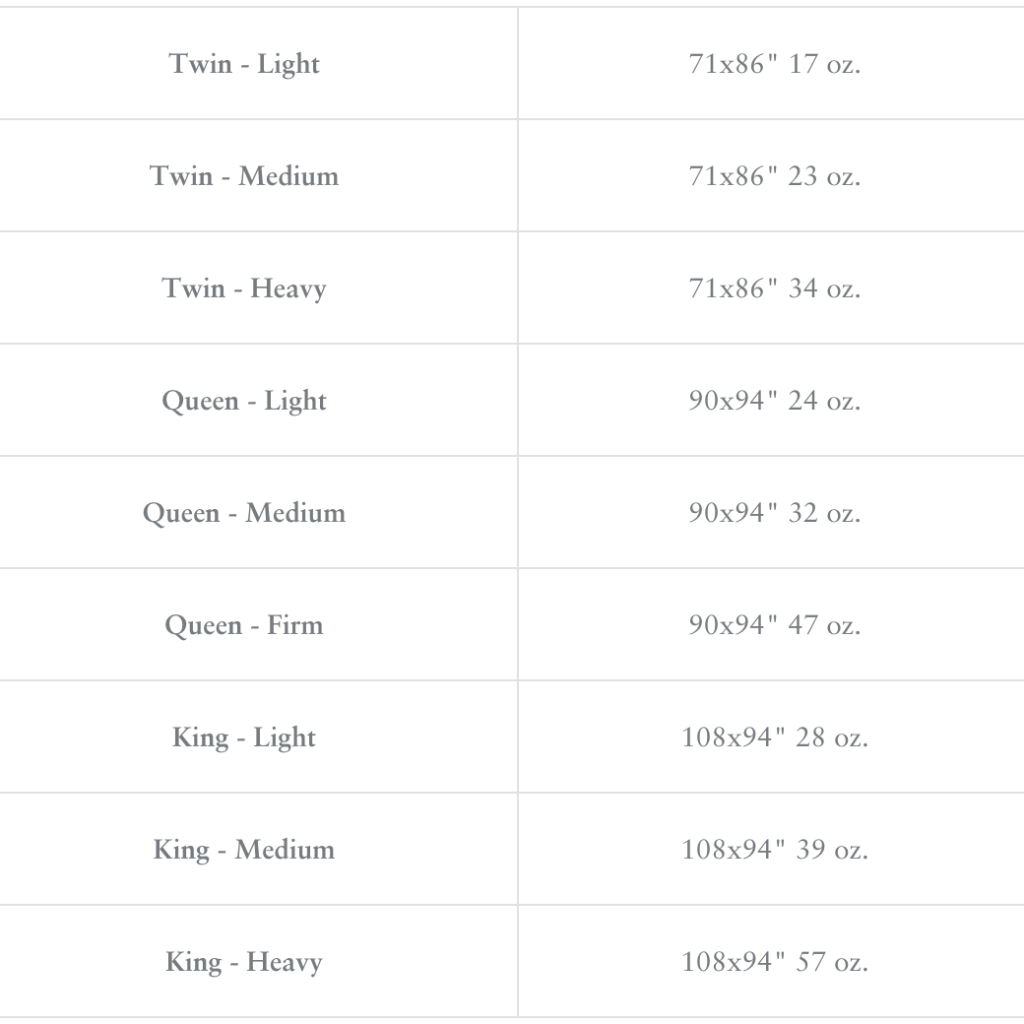Click the 'Queen - Medium' label
Screen dimensions: 1024x1024
(x=244, y=513)
